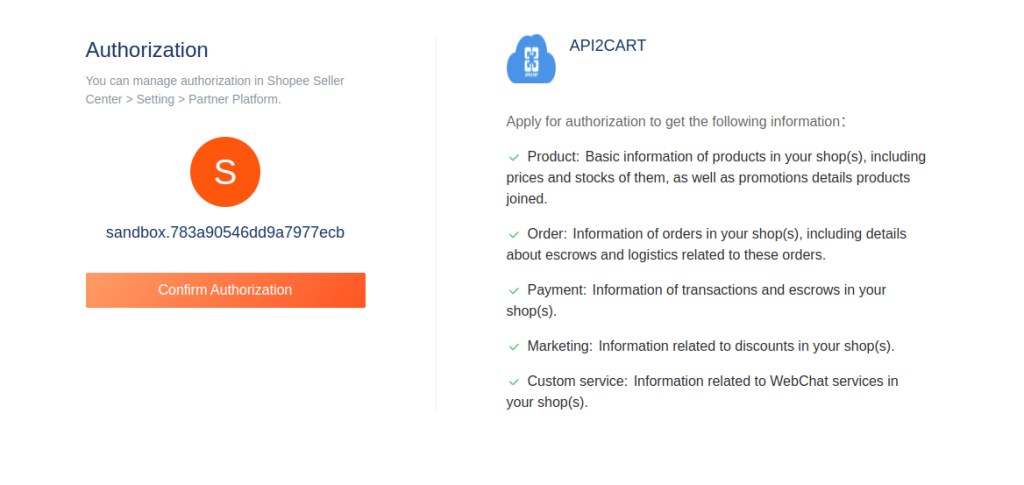
Task: Click the green checkmark beside Marketing
Action: tap(514, 346)
